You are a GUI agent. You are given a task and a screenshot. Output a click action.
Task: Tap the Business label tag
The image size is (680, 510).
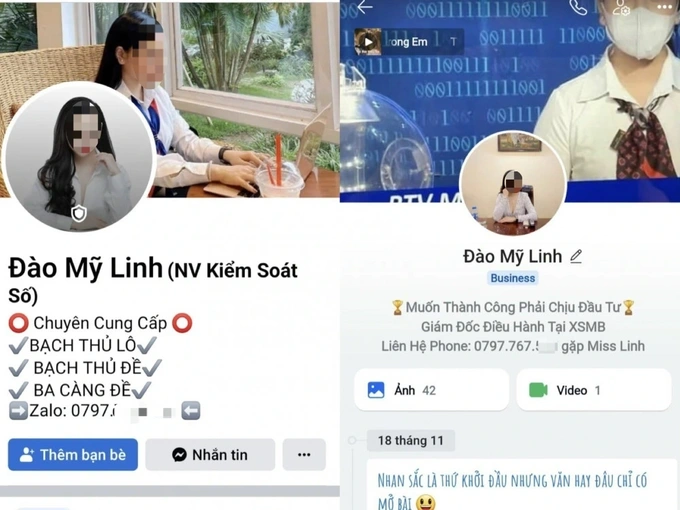click(513, 278)
